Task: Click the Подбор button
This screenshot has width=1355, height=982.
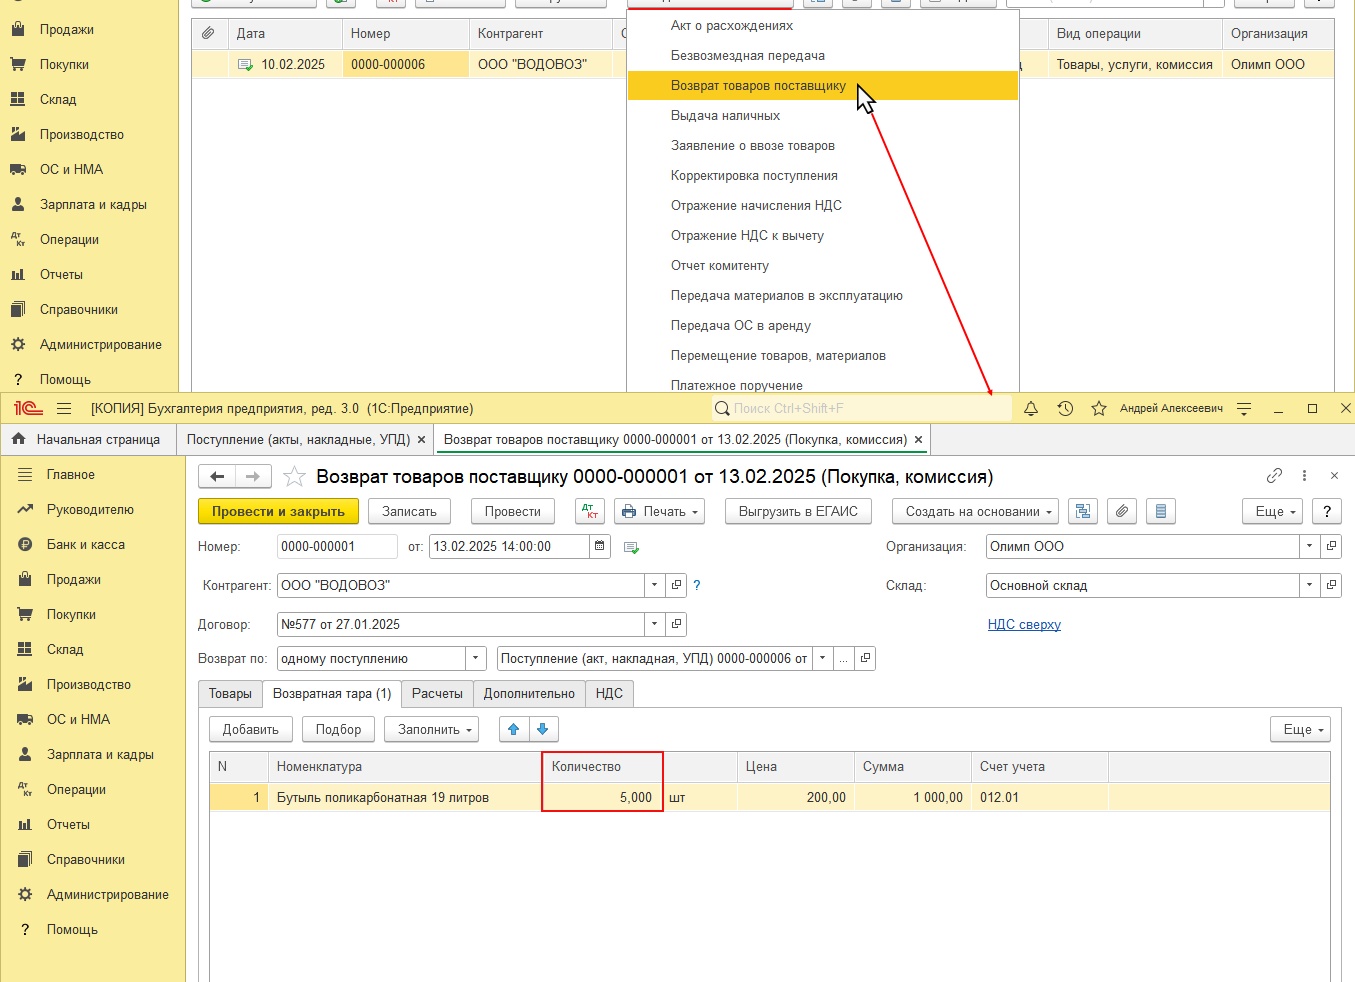Action: coord(338,729)
